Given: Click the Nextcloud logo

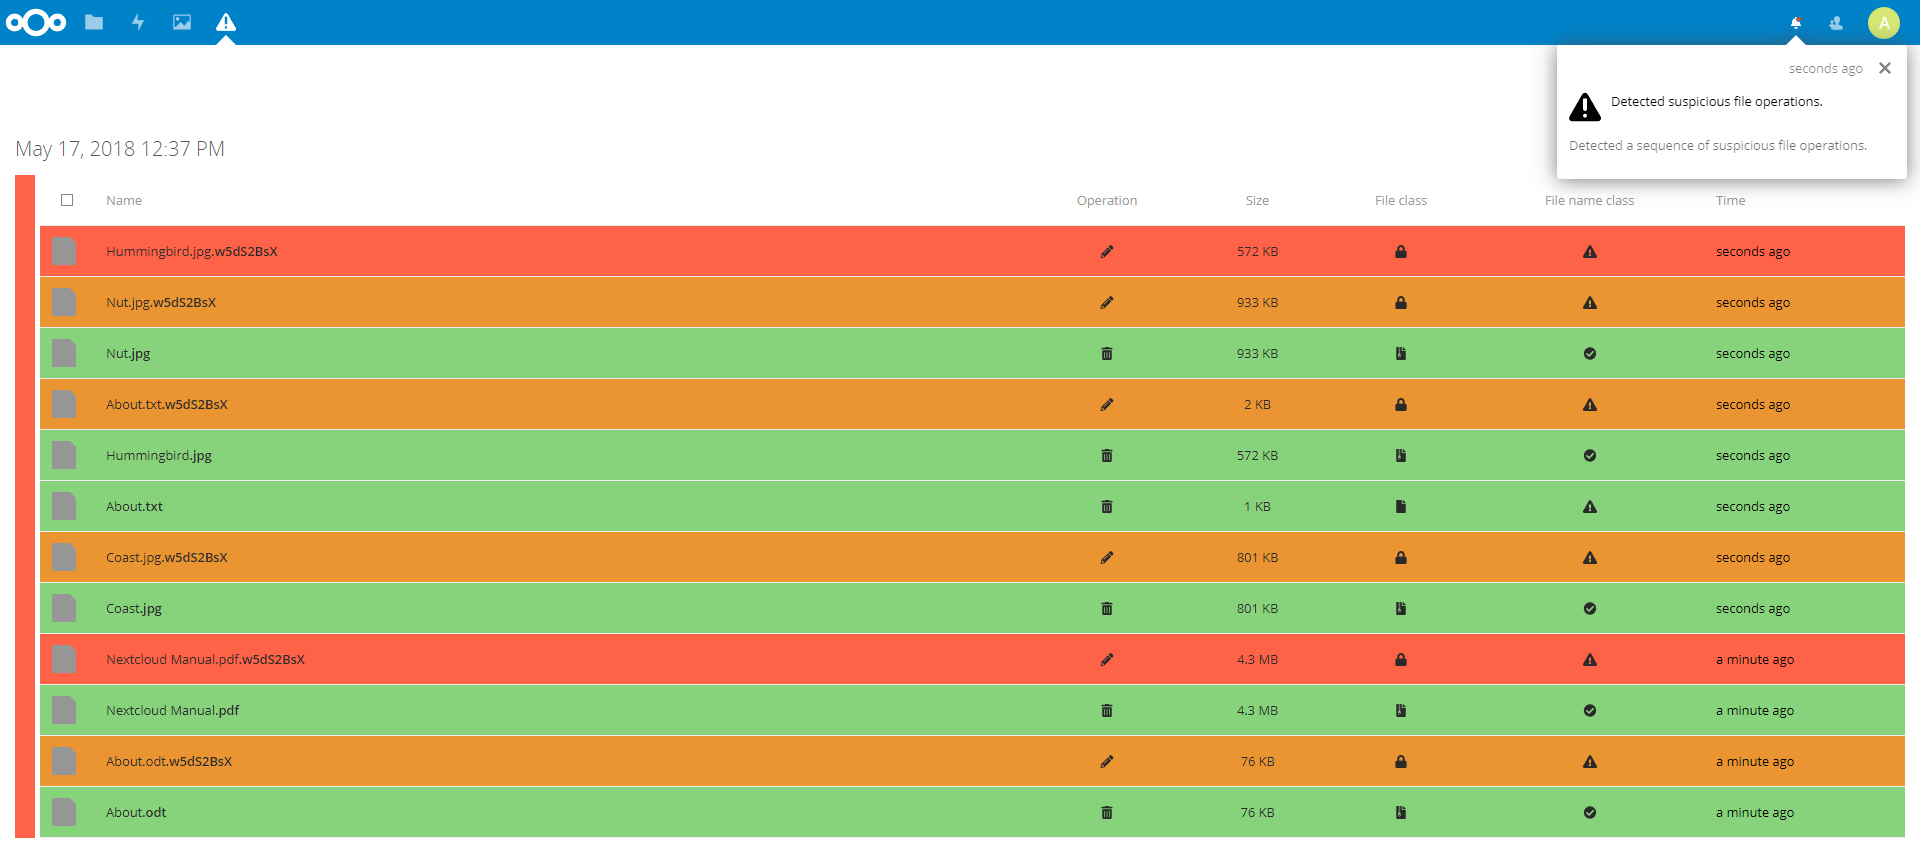Looking at the screenshot, I should click(36, 22).
